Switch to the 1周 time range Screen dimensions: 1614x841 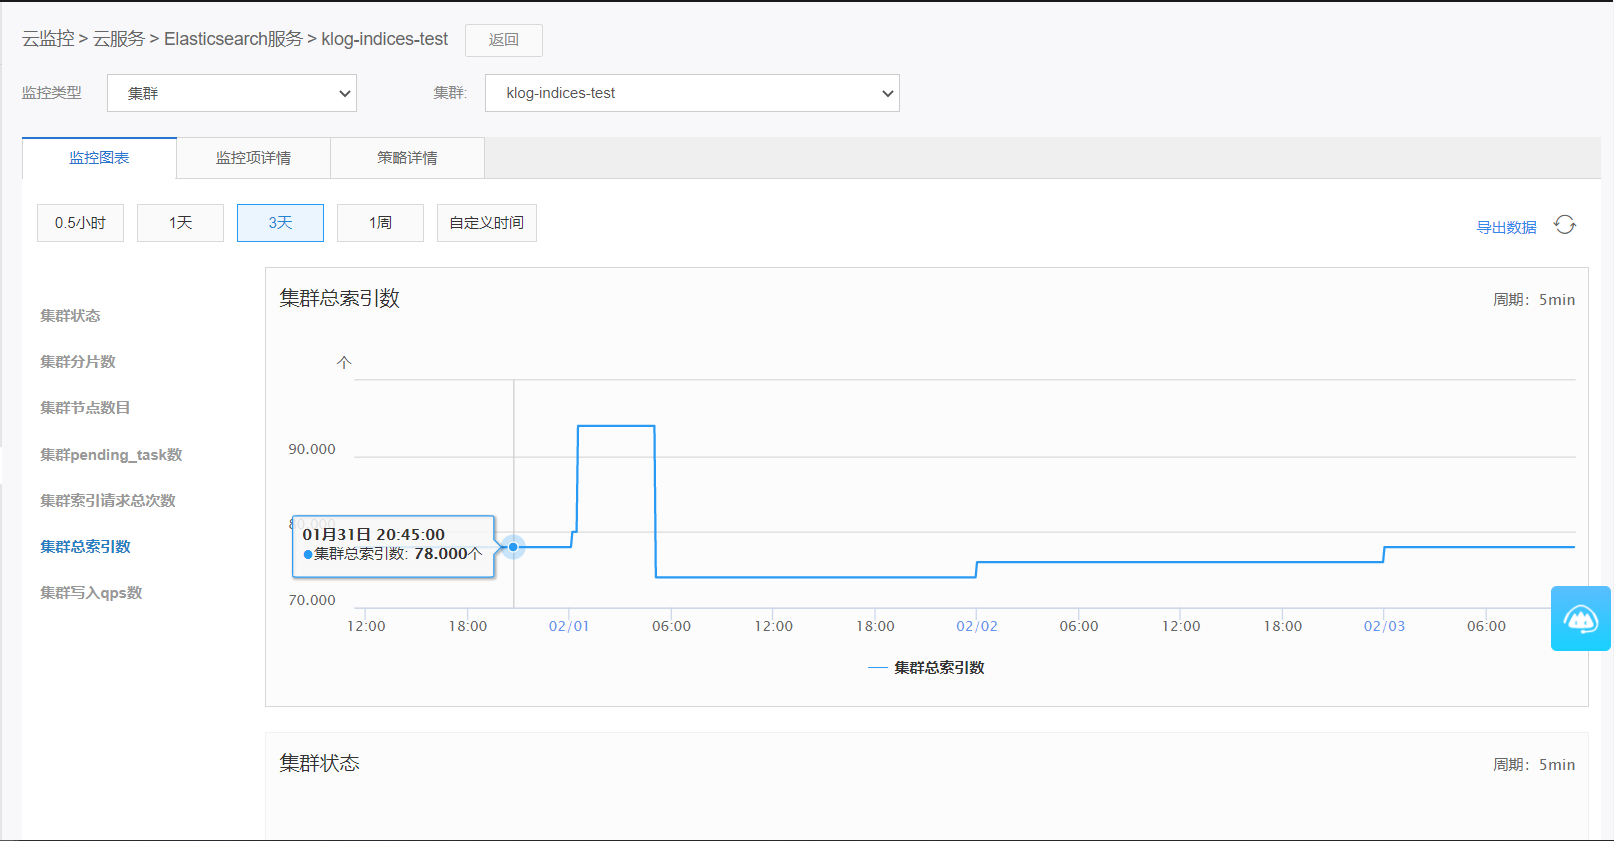point(380,223)
